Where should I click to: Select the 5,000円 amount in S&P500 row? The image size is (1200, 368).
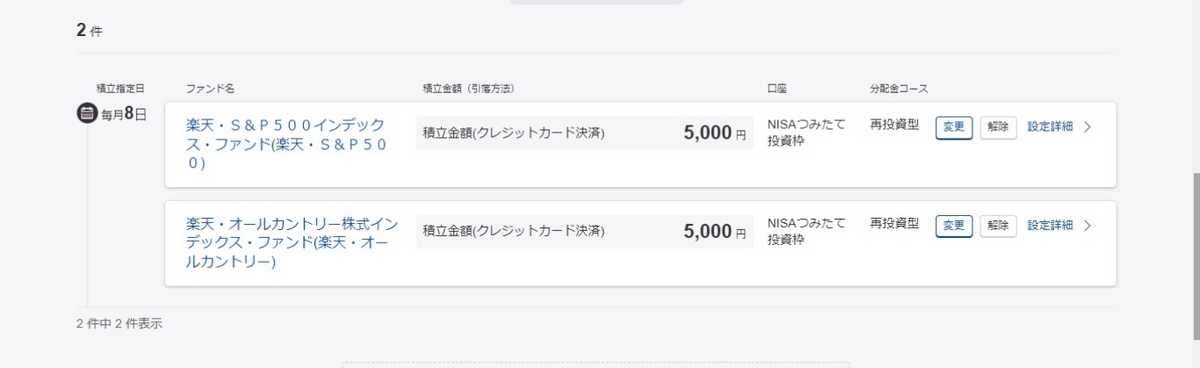[x=715, y=133]
